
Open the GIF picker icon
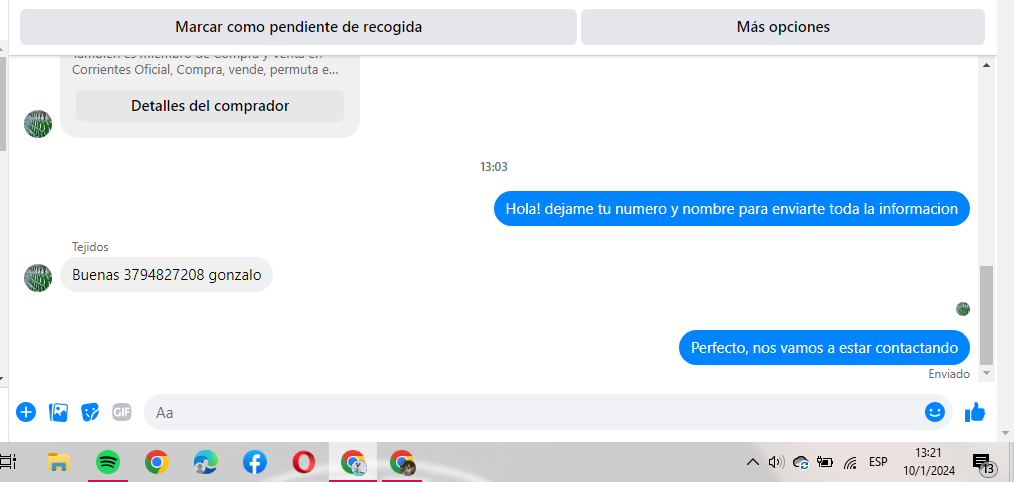(x=122, y=412)
